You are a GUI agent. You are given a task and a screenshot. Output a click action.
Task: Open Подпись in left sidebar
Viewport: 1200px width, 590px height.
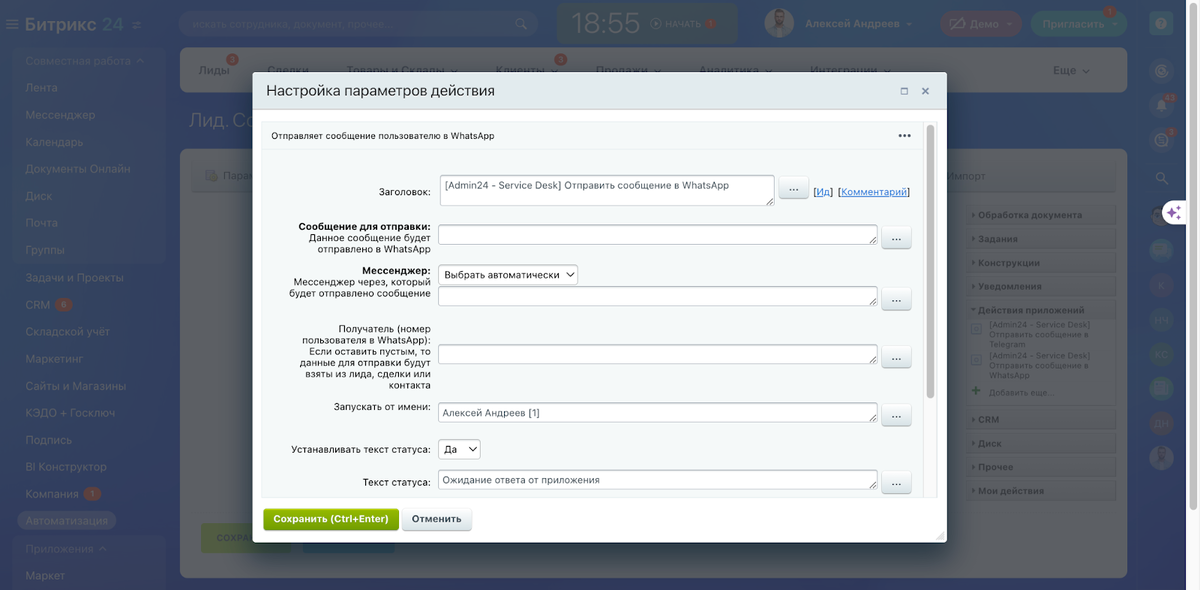(49, 440)
